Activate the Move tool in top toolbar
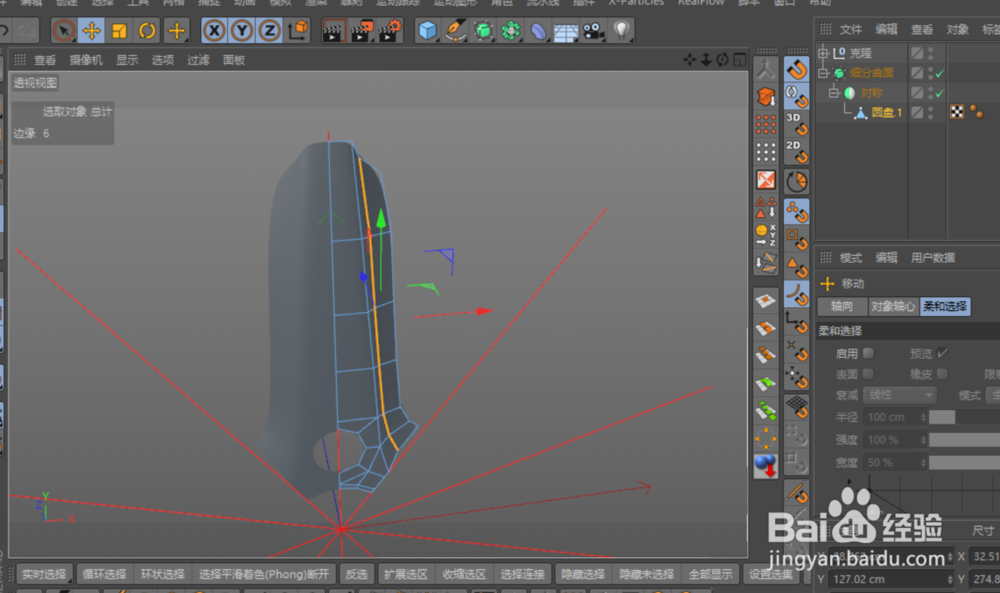The image size is (1000, 593). (x=91, y=30)
